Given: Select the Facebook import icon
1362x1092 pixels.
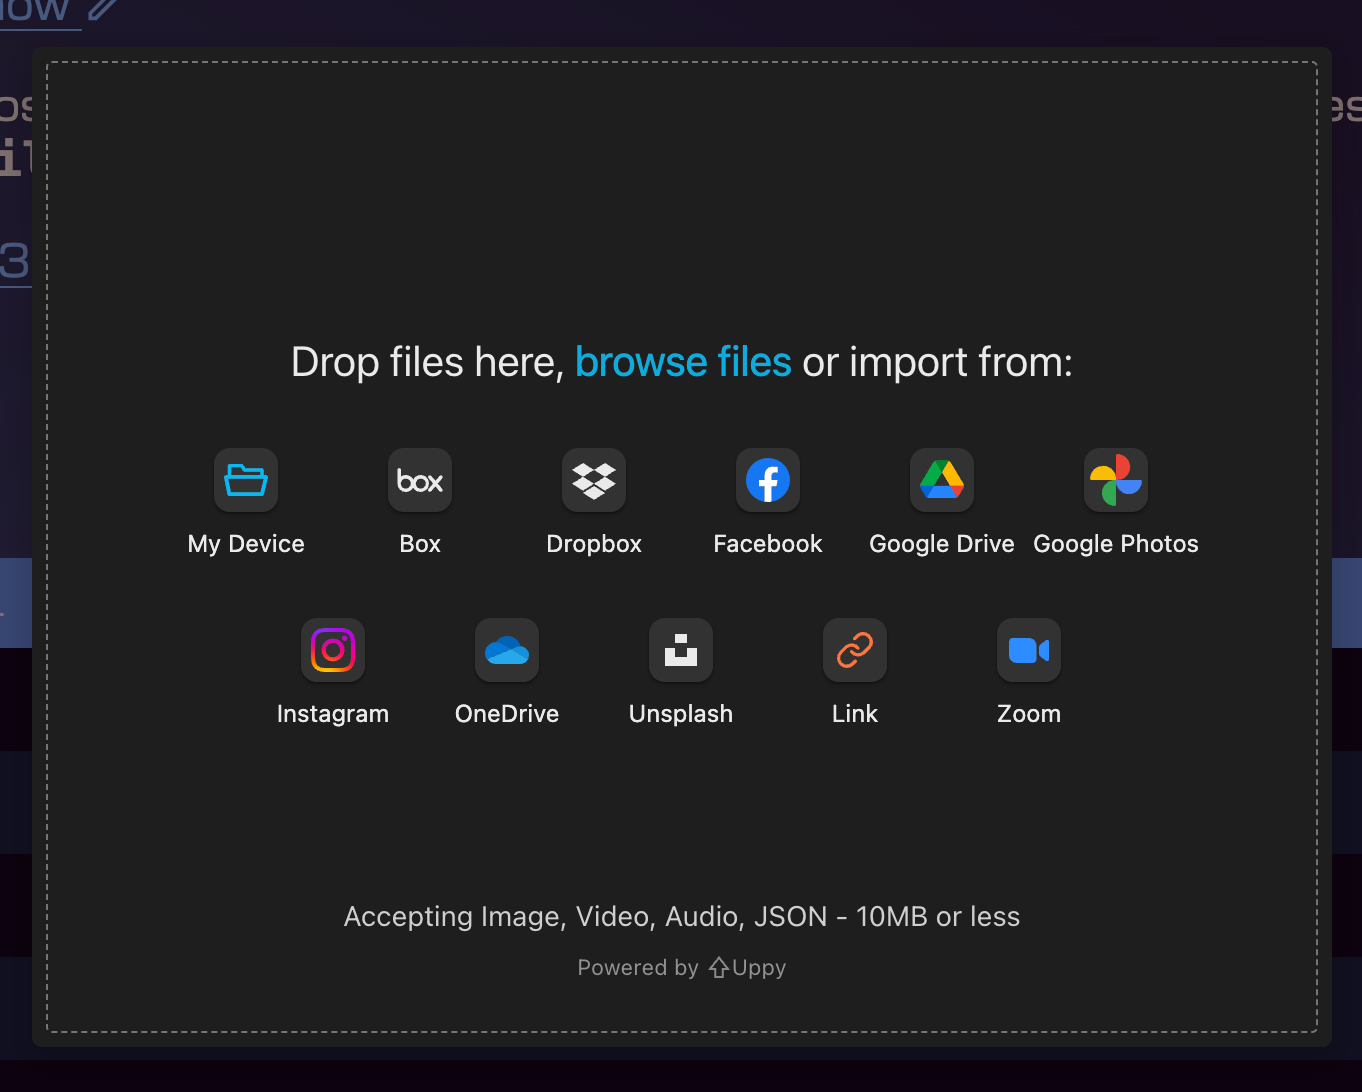Looking at the screenshot, I should [x=768, y=480].
